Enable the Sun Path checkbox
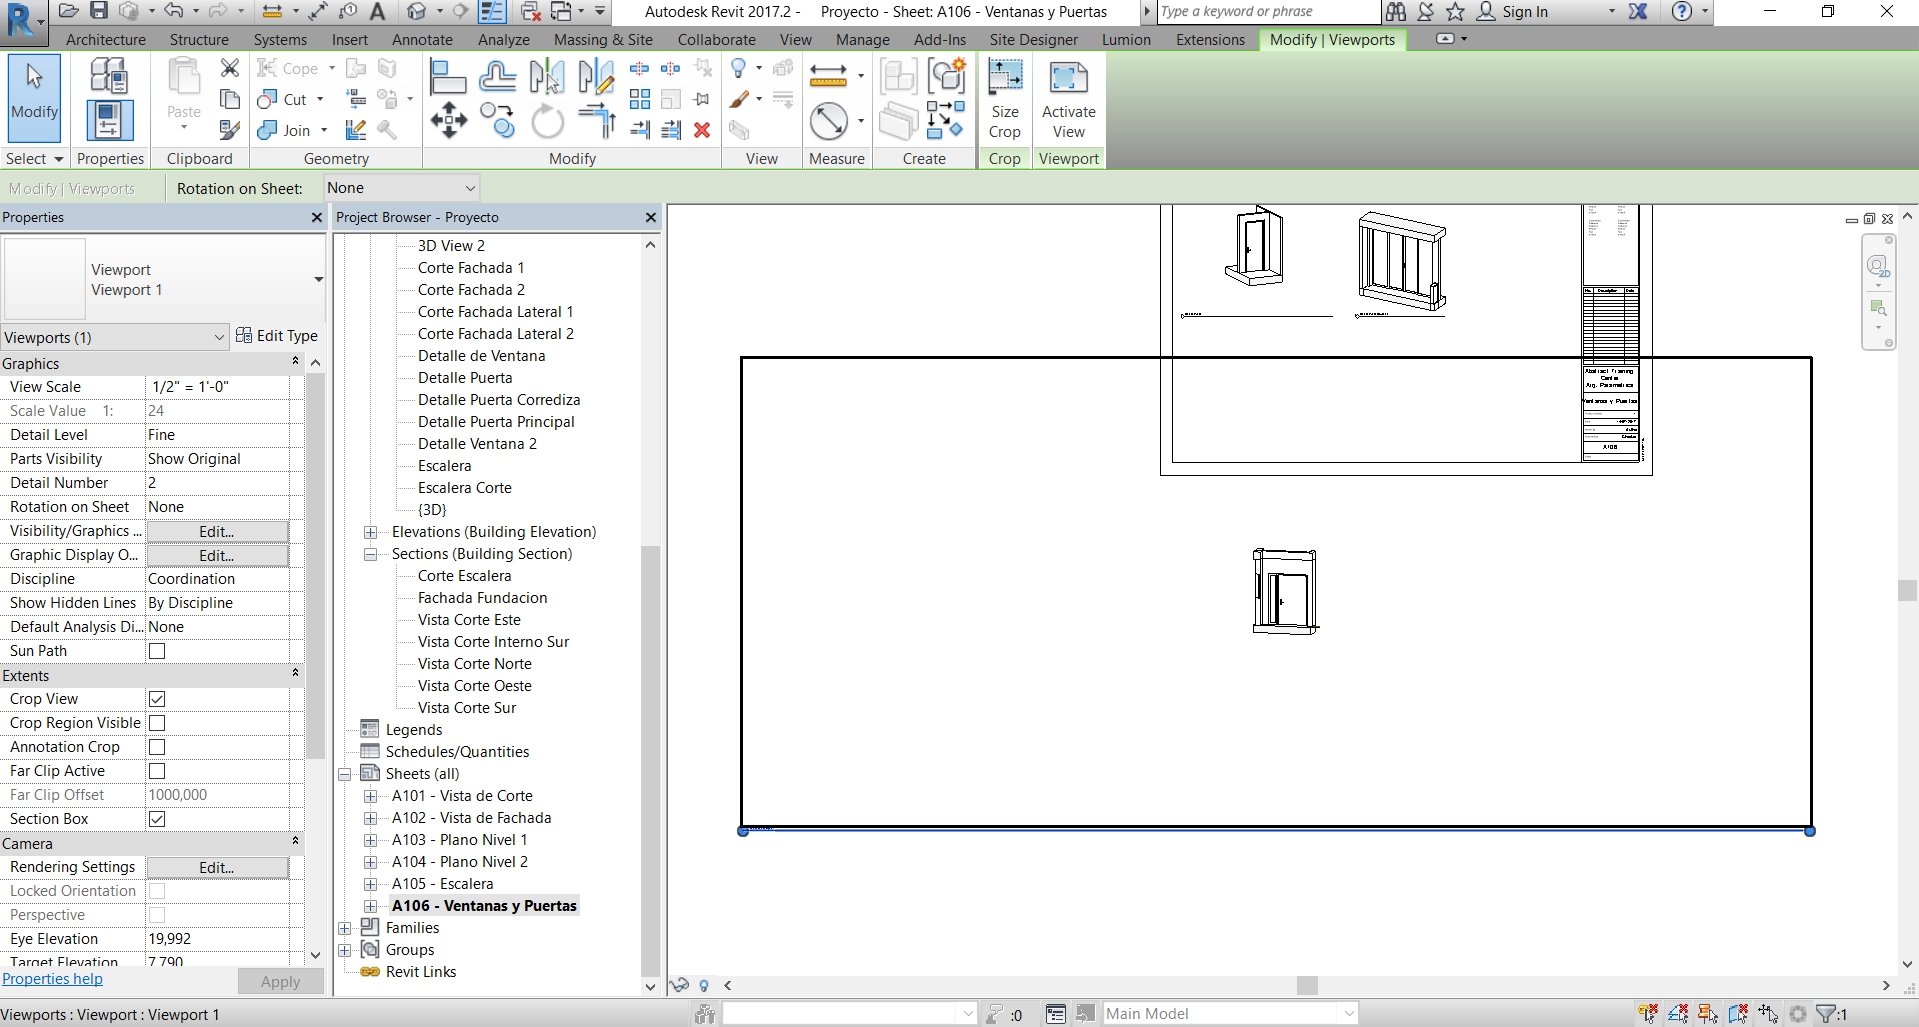The image size is (1919, 1027). tap(156, 651)
